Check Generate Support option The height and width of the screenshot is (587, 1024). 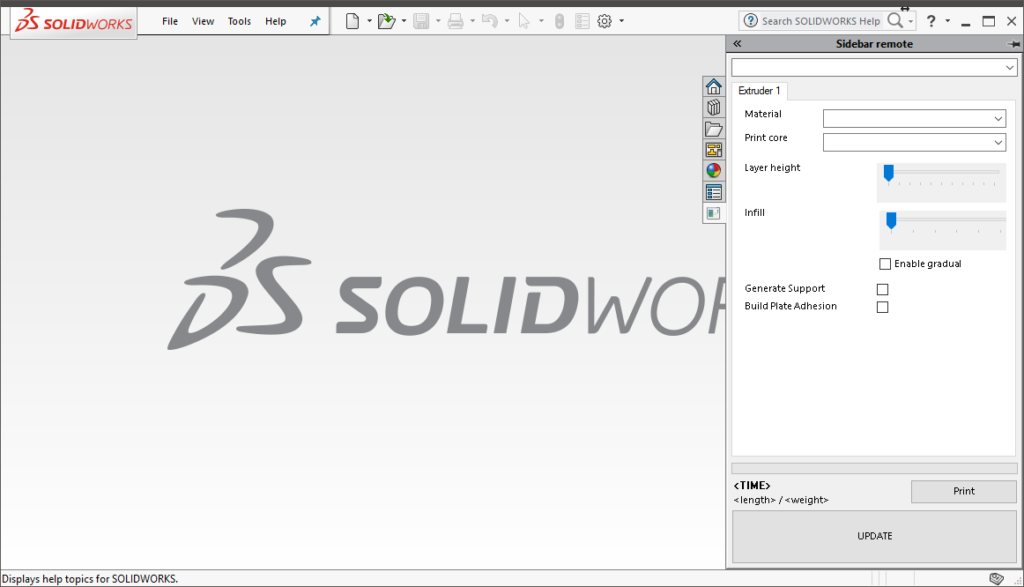tap(882, 289)
